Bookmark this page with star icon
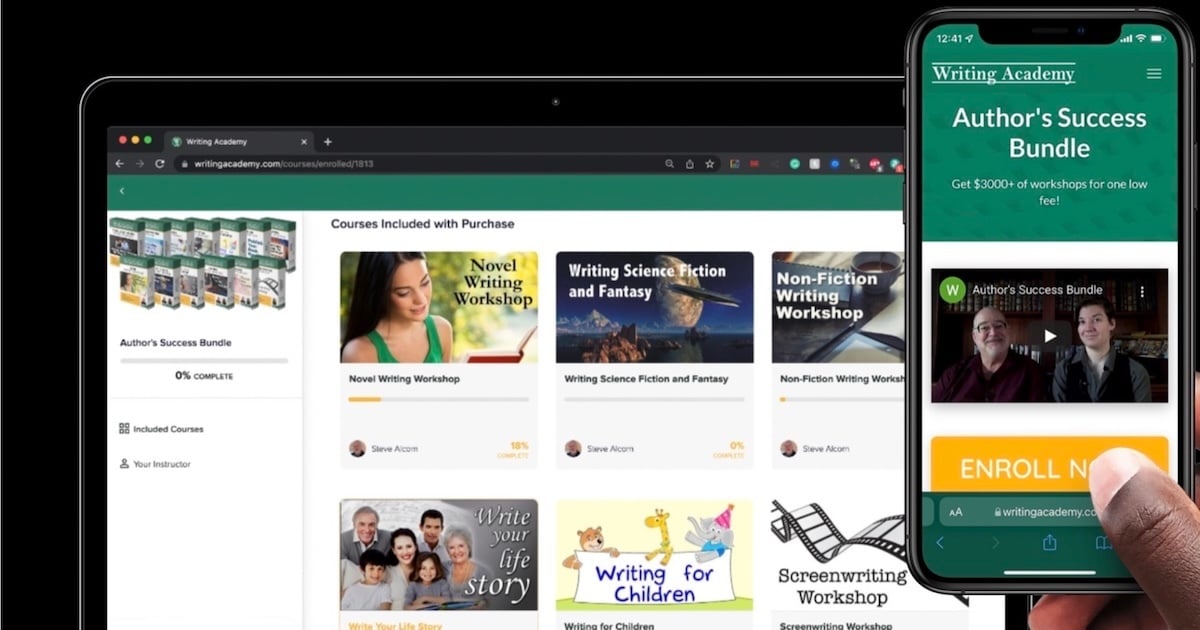The image size is (1200, 630). click(709, 163)
